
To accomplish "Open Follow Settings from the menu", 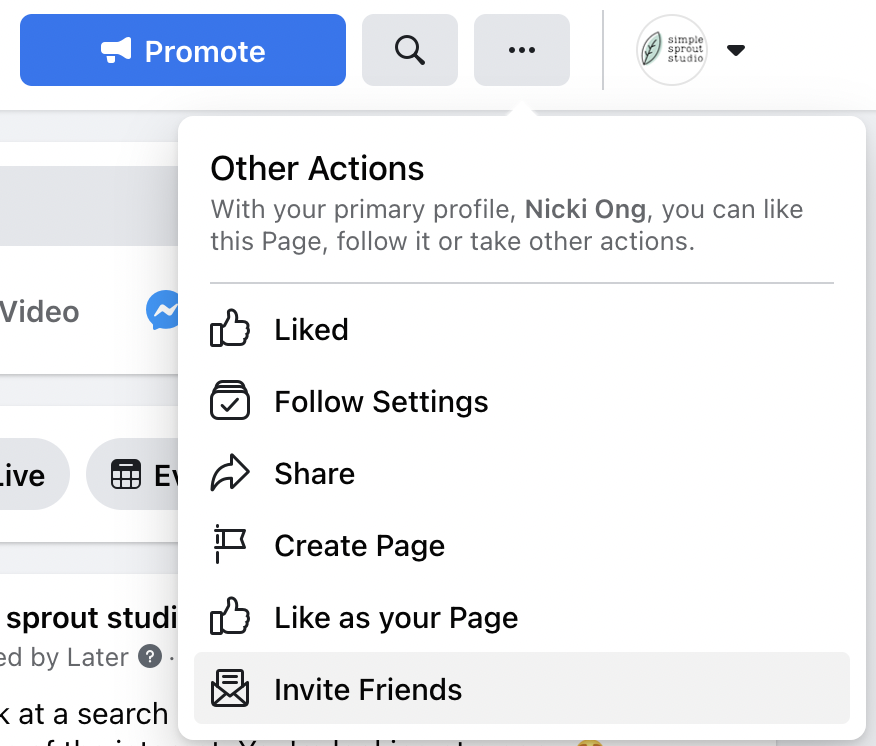I will tap(381, 402).
